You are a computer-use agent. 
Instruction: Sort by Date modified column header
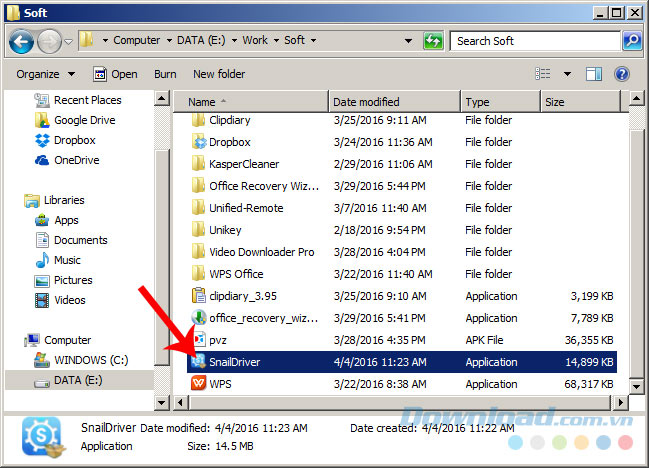coord(394,102)
